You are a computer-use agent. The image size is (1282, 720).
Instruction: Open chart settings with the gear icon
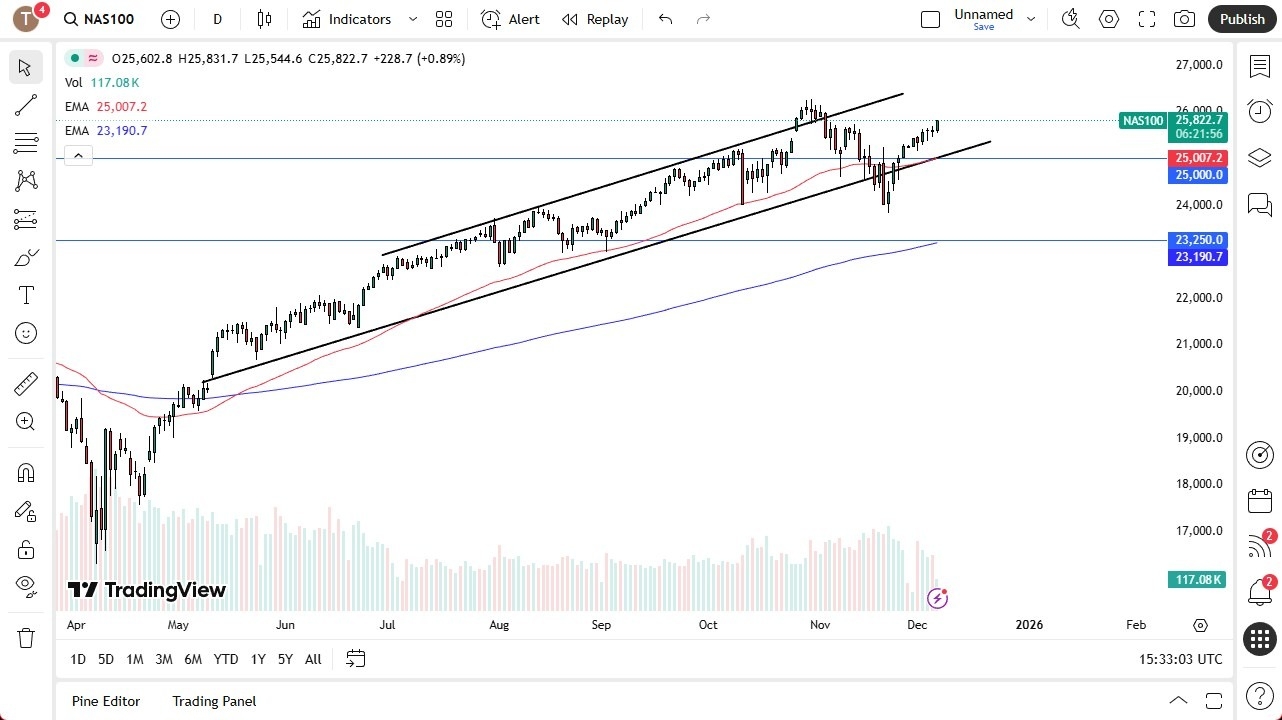pyautogui.click(x=1108, y=19)
